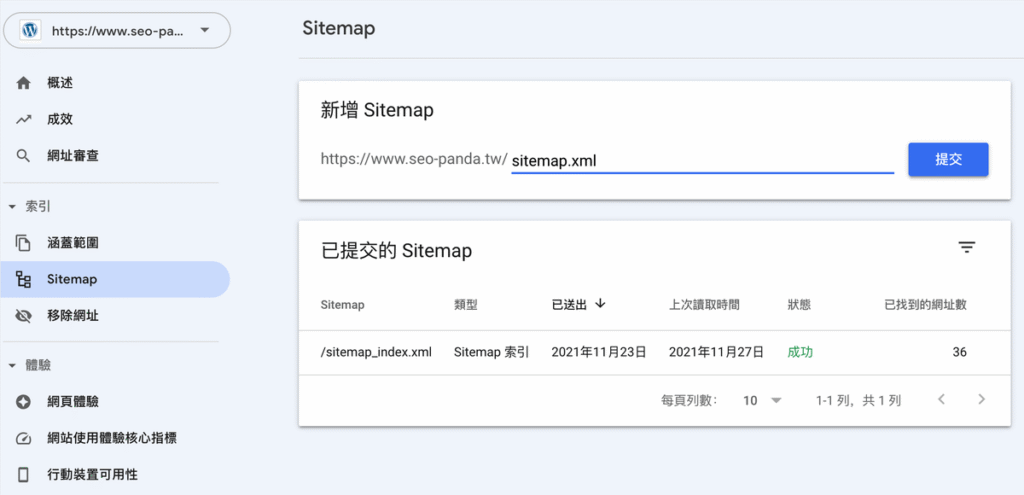
Task: Click the green 成功 status
Action: coord(800,353)
